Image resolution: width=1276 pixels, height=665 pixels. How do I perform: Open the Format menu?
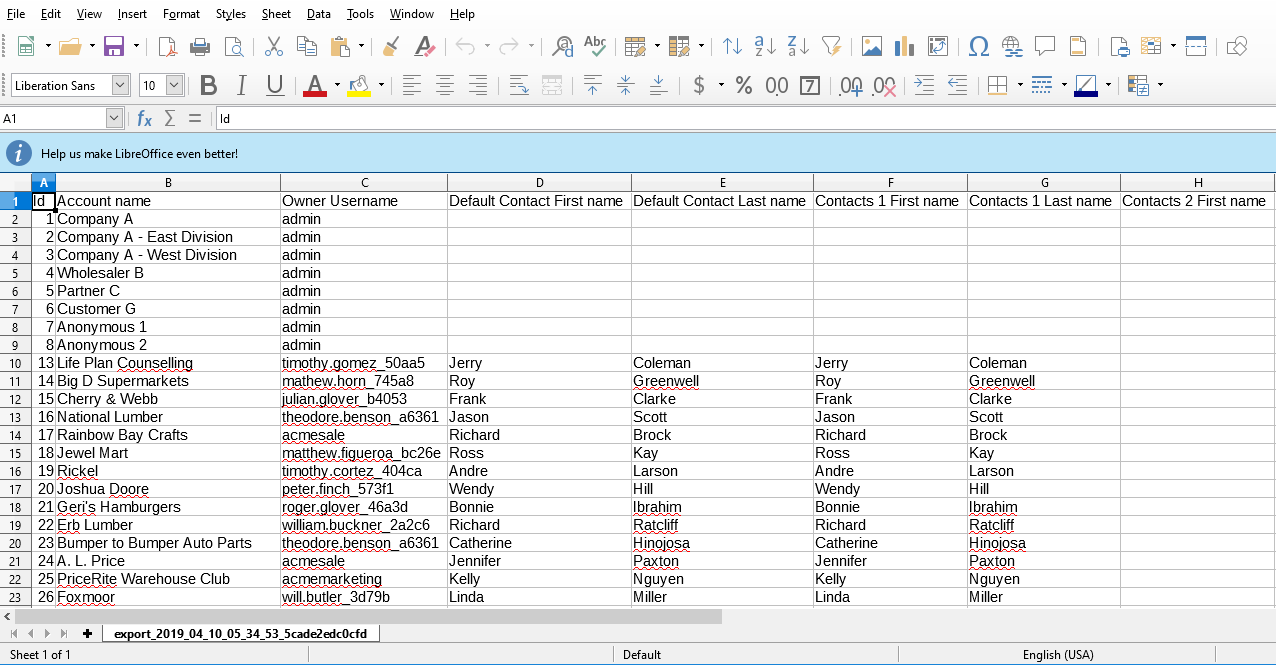click(x=181, y=14)
